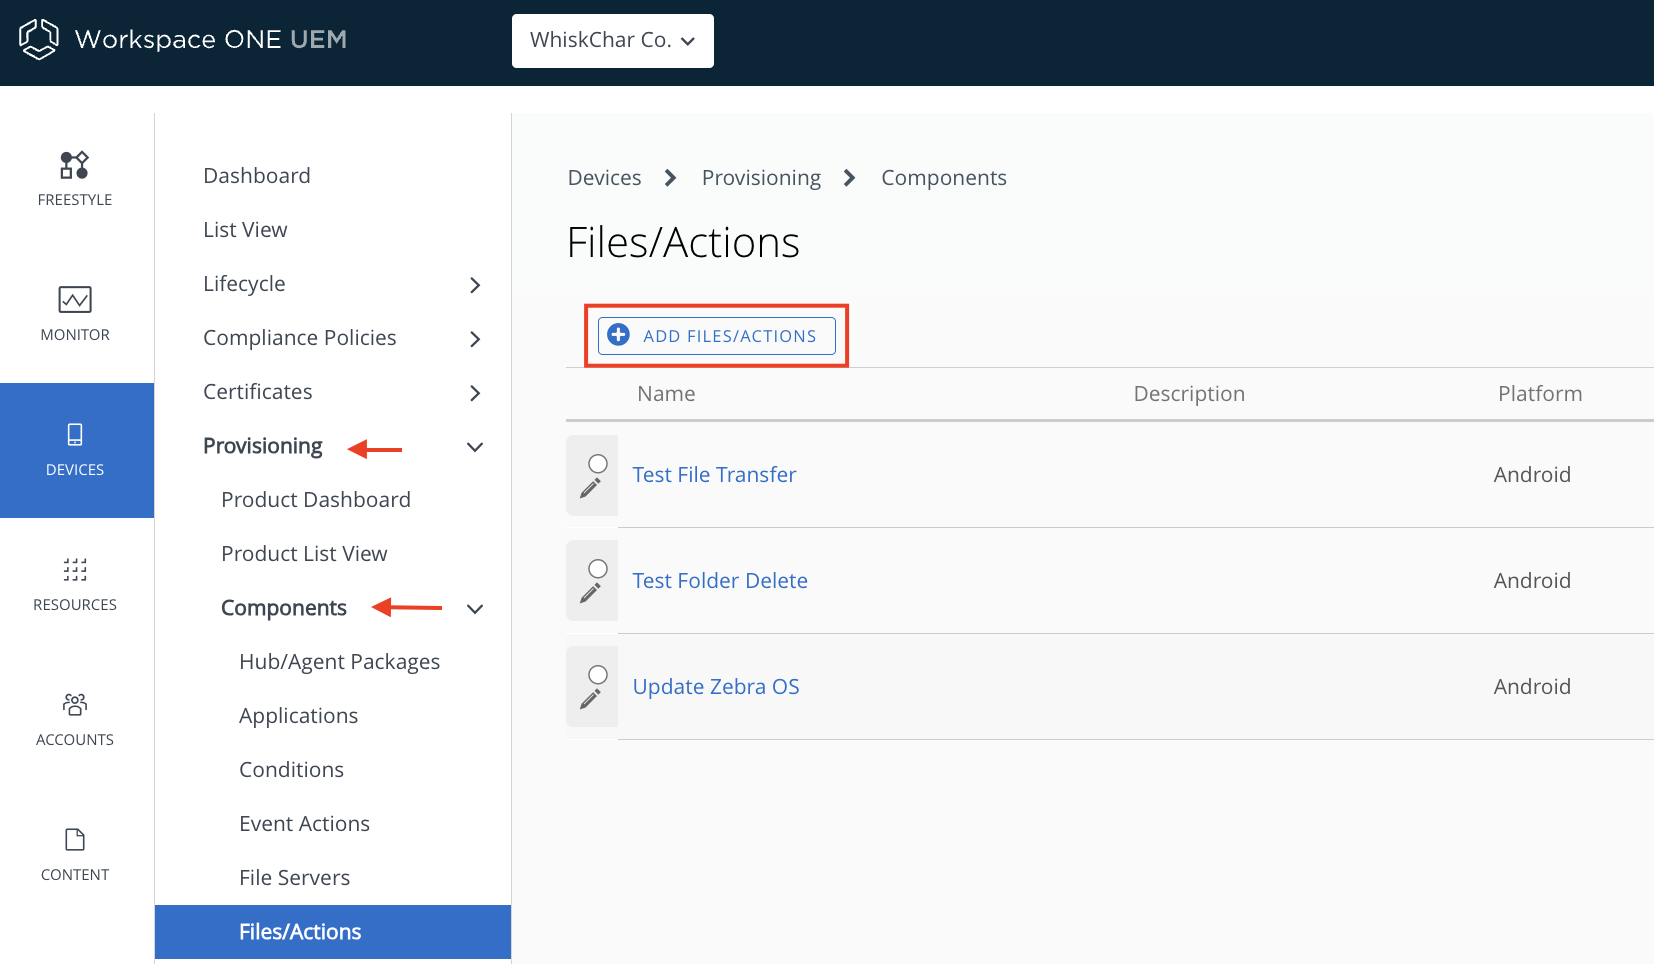Expand the Compliance Policies submenu chevron
This screenshot has width=1654, height=964.
pyautogui.click(x=475, y=339)
